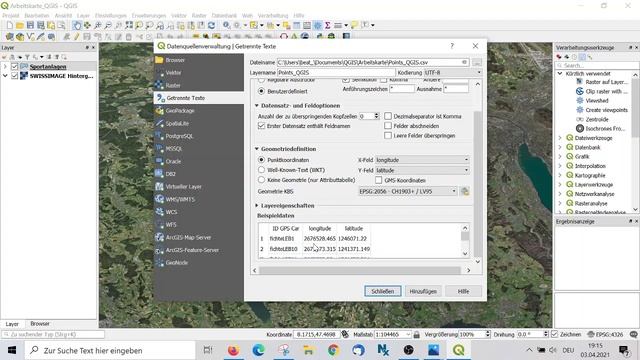The image size is (640, 360).
Task: Click the Sigma statistics summary icon
Action: pos(328,25)
